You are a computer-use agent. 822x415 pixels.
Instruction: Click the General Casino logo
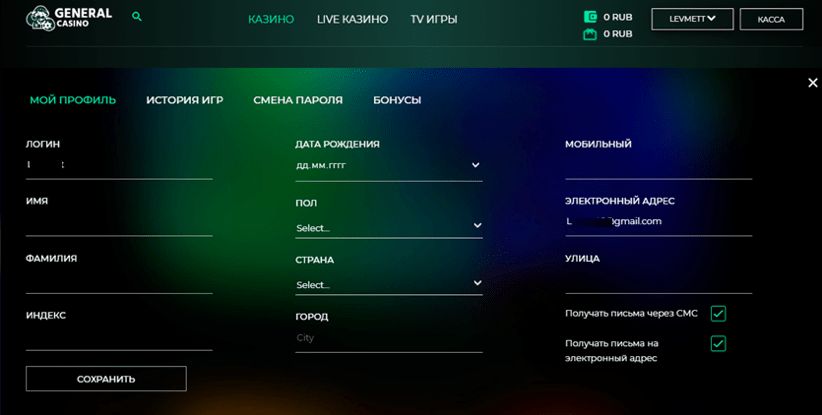click(x=69, y=18)
